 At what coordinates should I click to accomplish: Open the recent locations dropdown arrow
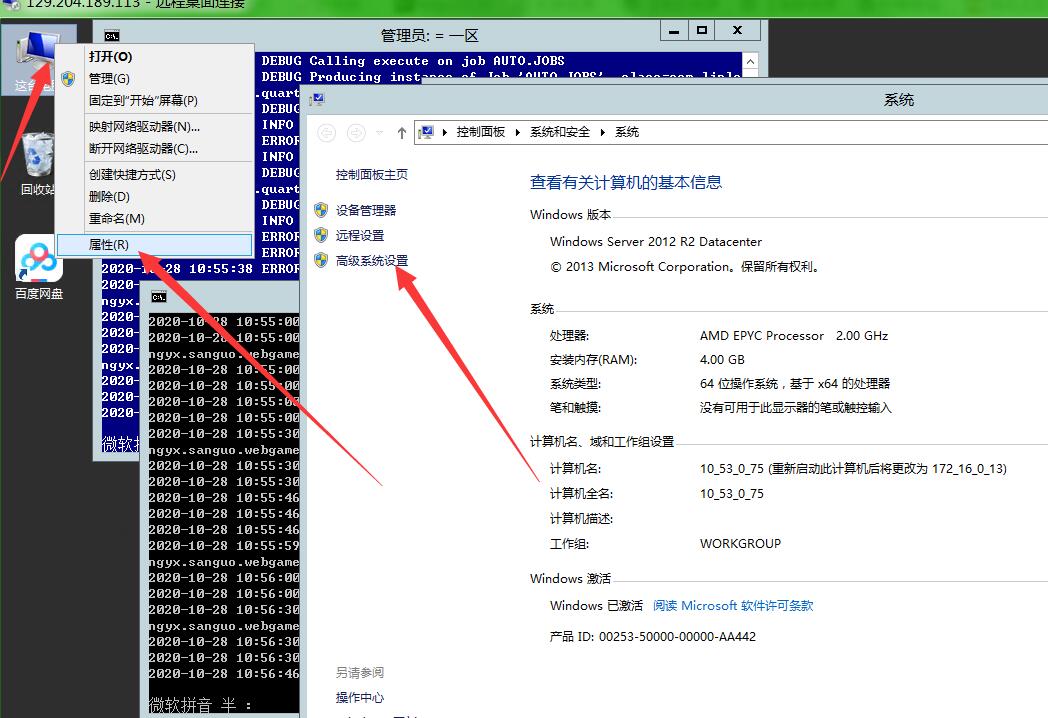click(x=380, y=132)
